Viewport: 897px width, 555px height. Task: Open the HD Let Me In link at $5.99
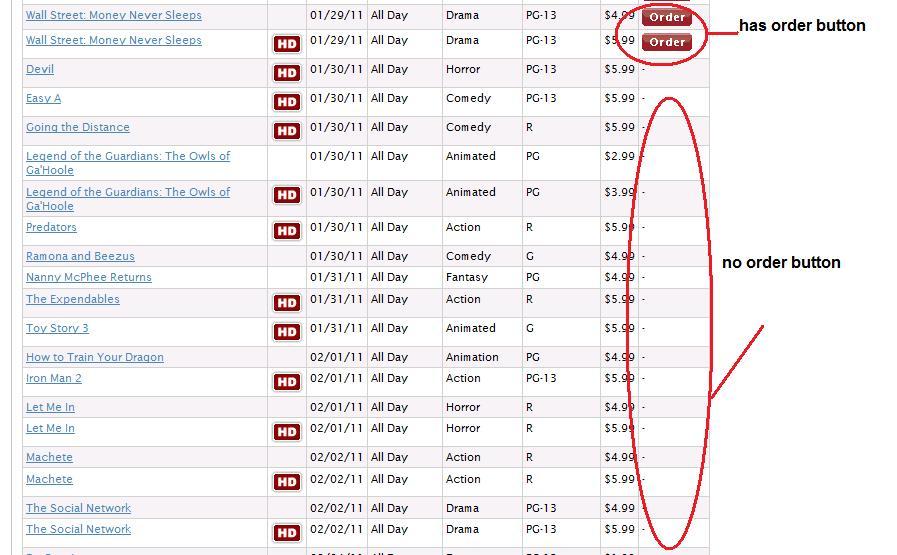[x=50, y=429]
